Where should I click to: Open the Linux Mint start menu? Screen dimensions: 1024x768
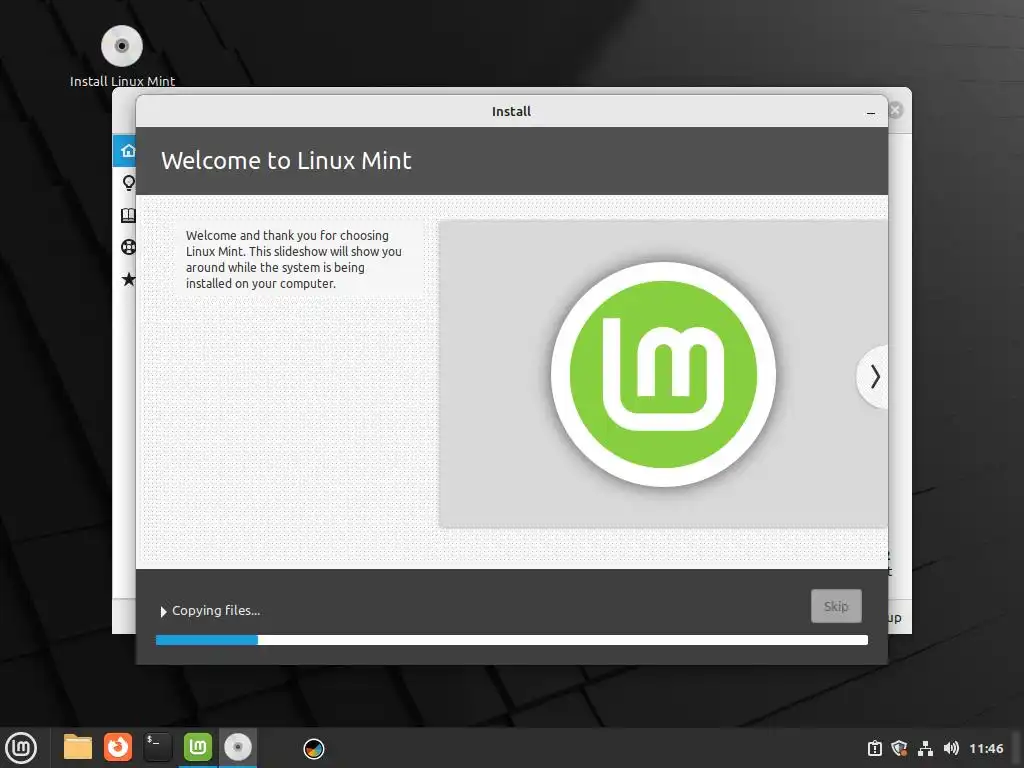tap(22, 748)
